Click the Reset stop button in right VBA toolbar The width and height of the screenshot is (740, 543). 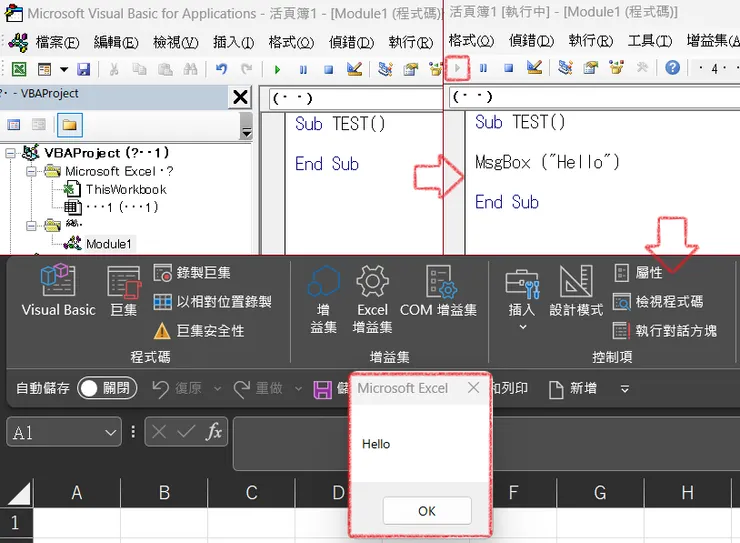coord(508,68)
